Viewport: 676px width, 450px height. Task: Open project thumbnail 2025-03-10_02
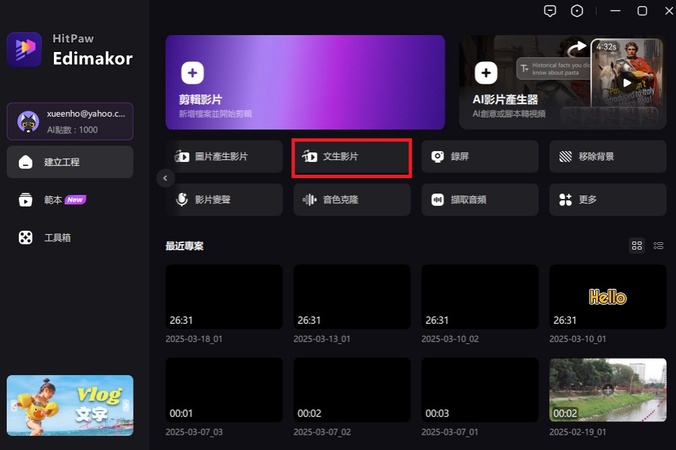[480, 297]
